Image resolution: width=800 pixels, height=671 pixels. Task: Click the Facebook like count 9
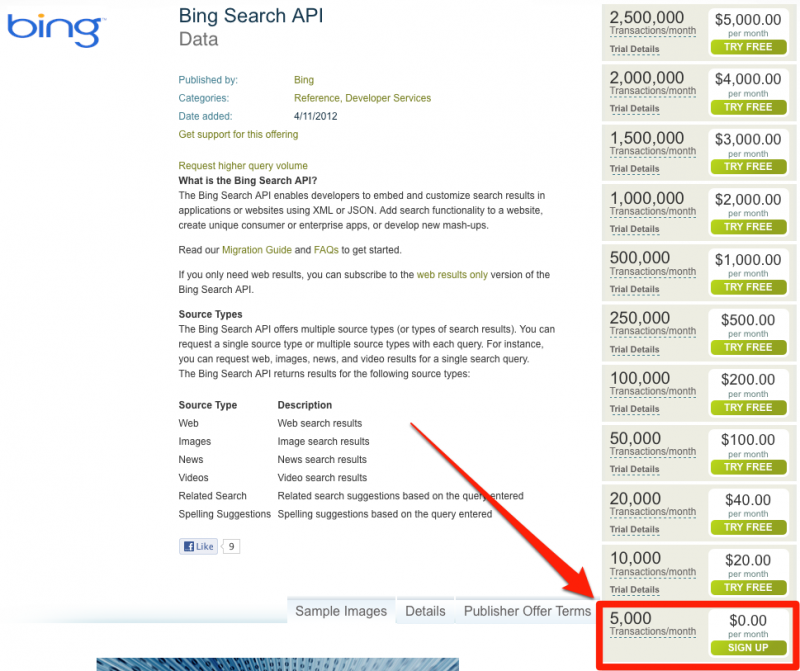(x=231, y=546)
